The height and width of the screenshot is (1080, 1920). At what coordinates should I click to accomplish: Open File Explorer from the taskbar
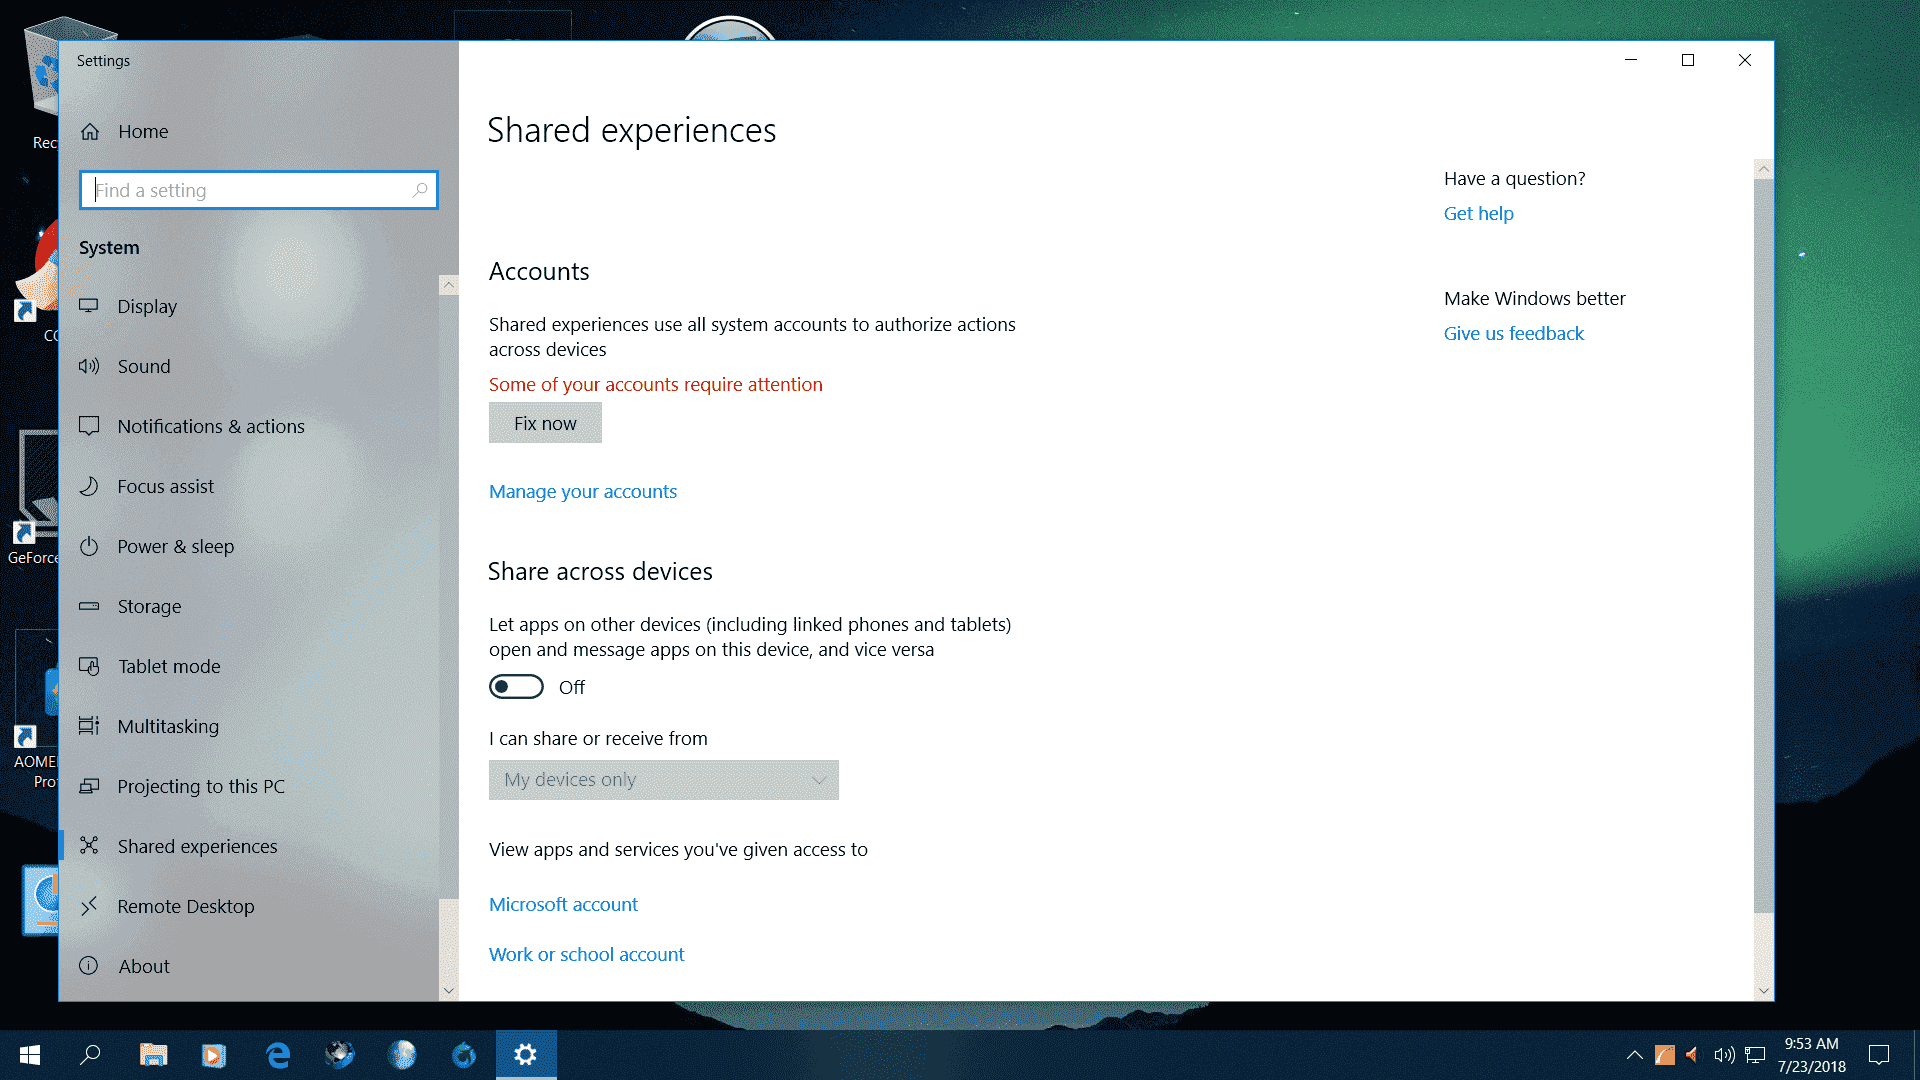153,1055
